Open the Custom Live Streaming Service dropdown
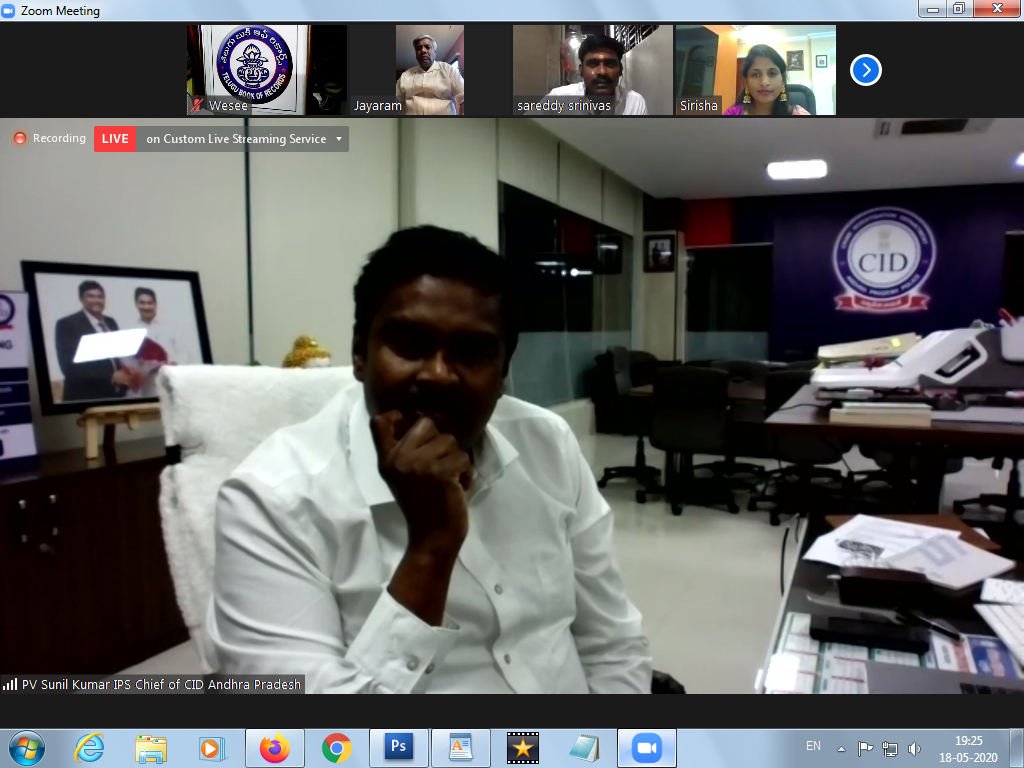Viewport: 1024px width, 768px height. [x=339, y=139]
